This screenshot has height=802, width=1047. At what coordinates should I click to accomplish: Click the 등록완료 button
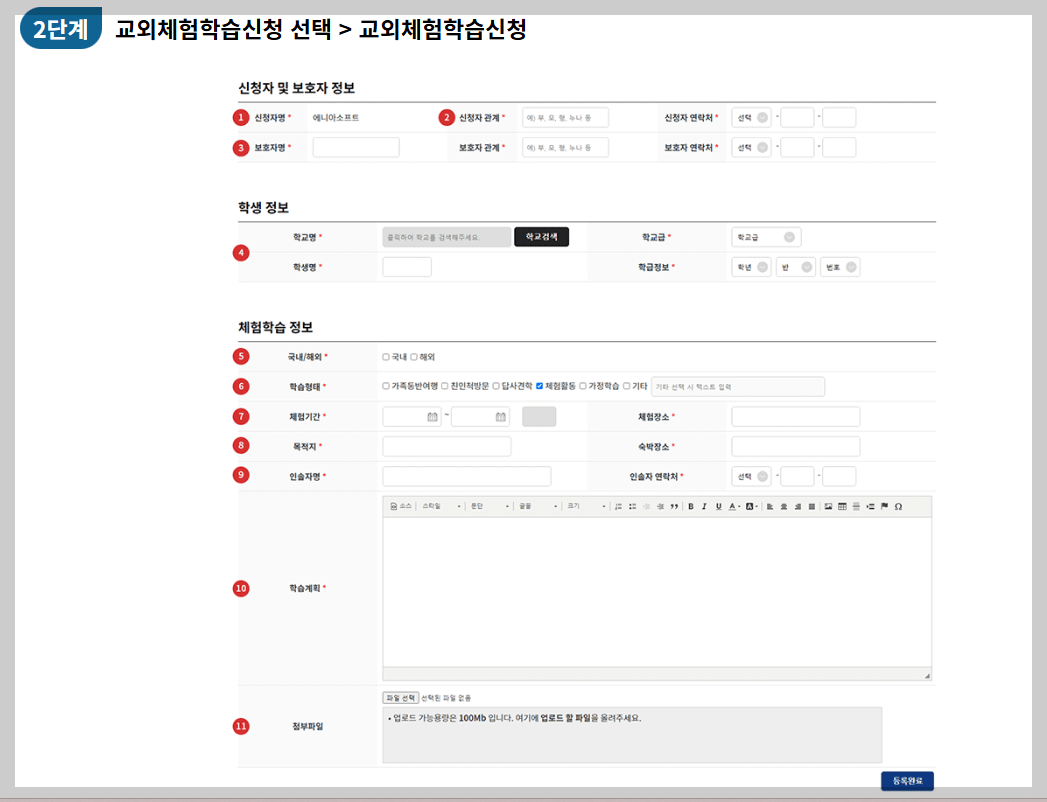coord(907,781)
